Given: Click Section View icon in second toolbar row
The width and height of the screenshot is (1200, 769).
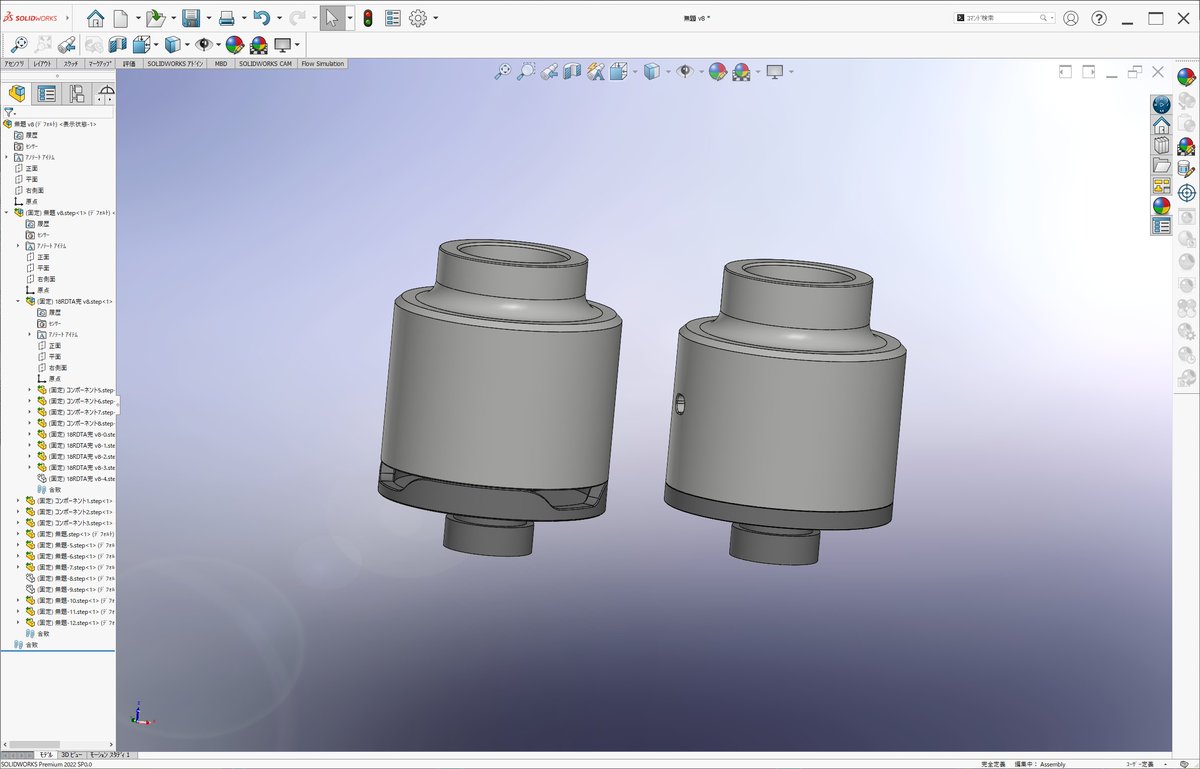Looking at the screenshot, I should click(117, 44).
